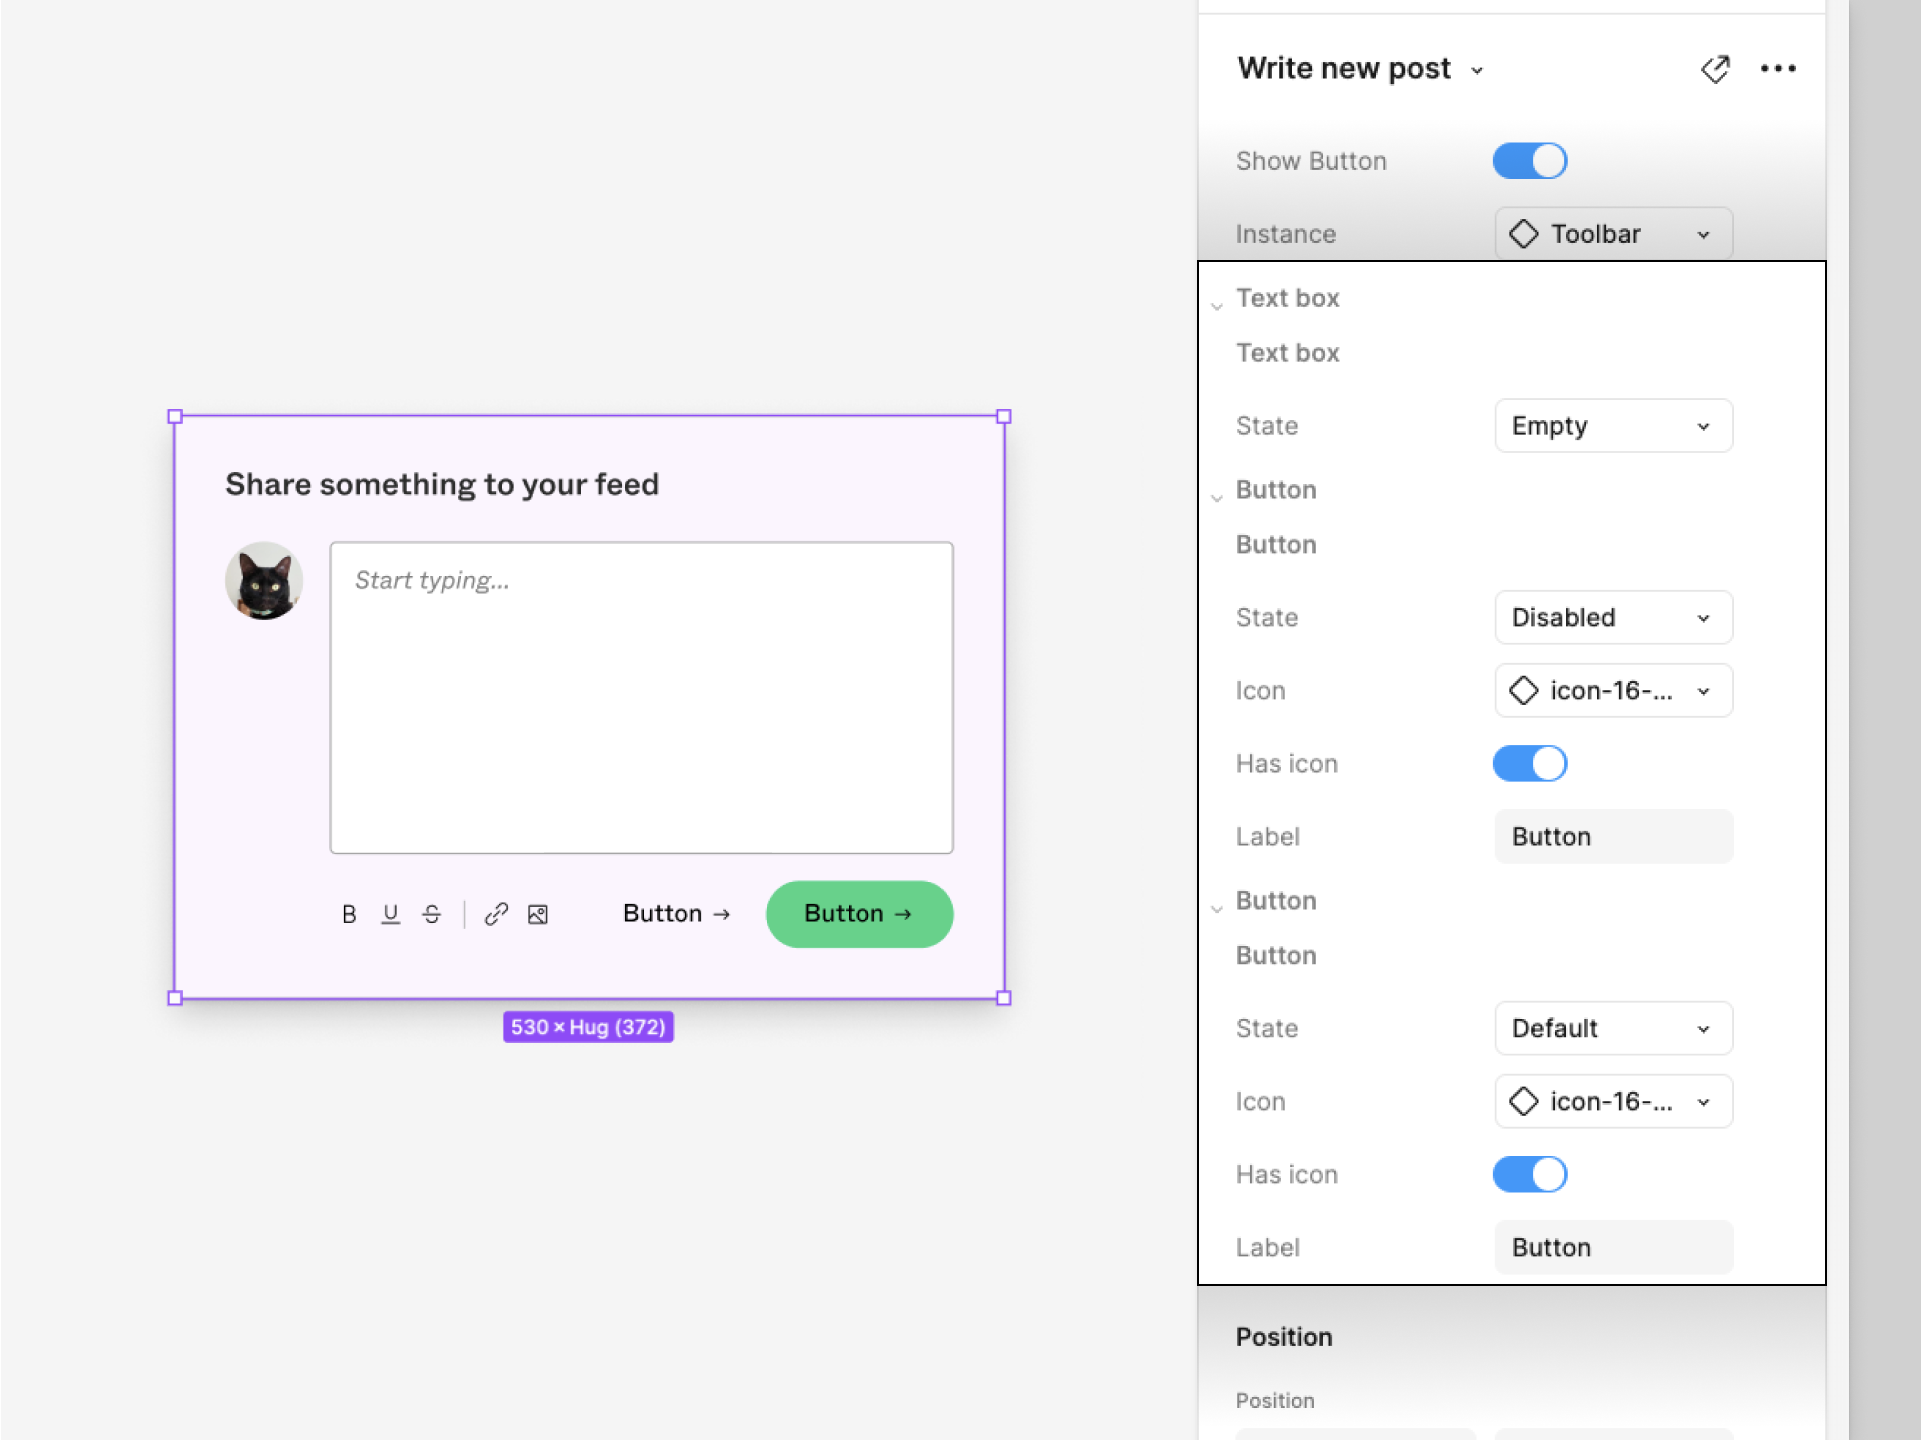Toggle Has icon on for the Disabled button
The image size is (1921, 1440).
pos(1529,762)
